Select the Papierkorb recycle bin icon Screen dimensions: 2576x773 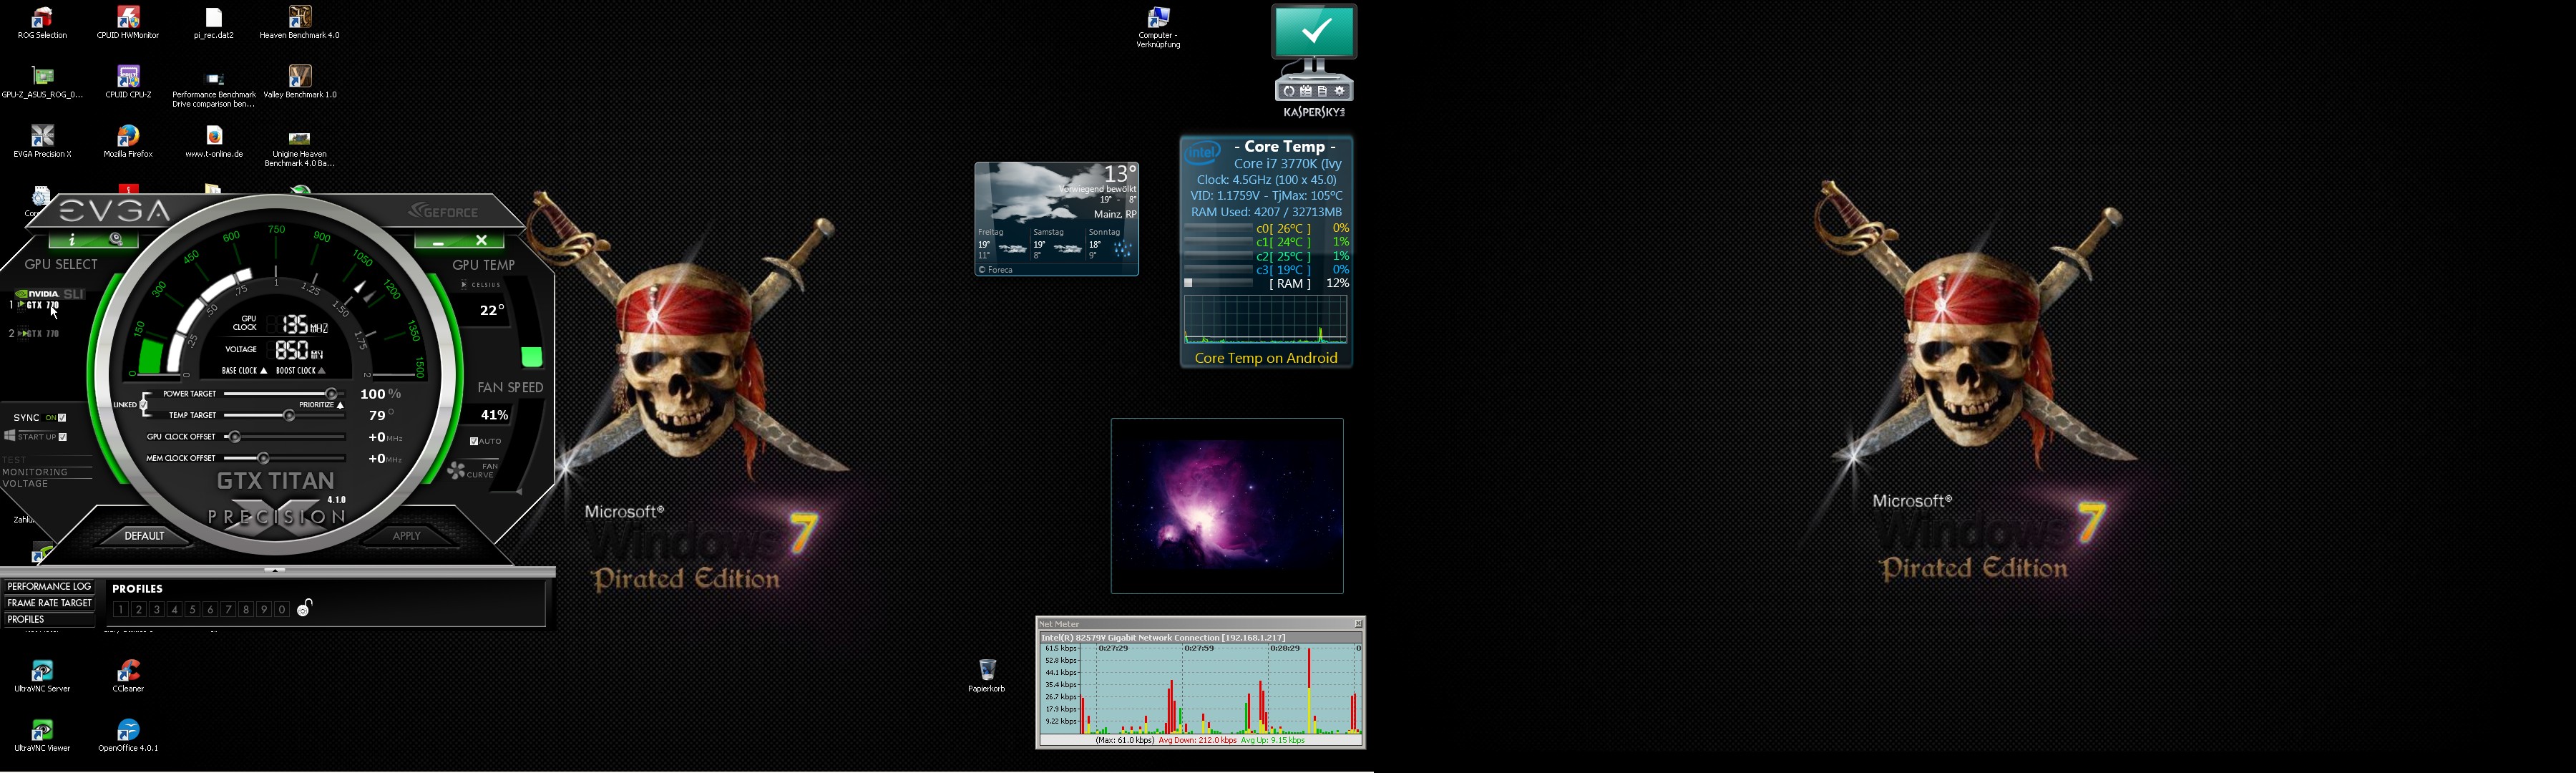(987, 676)
